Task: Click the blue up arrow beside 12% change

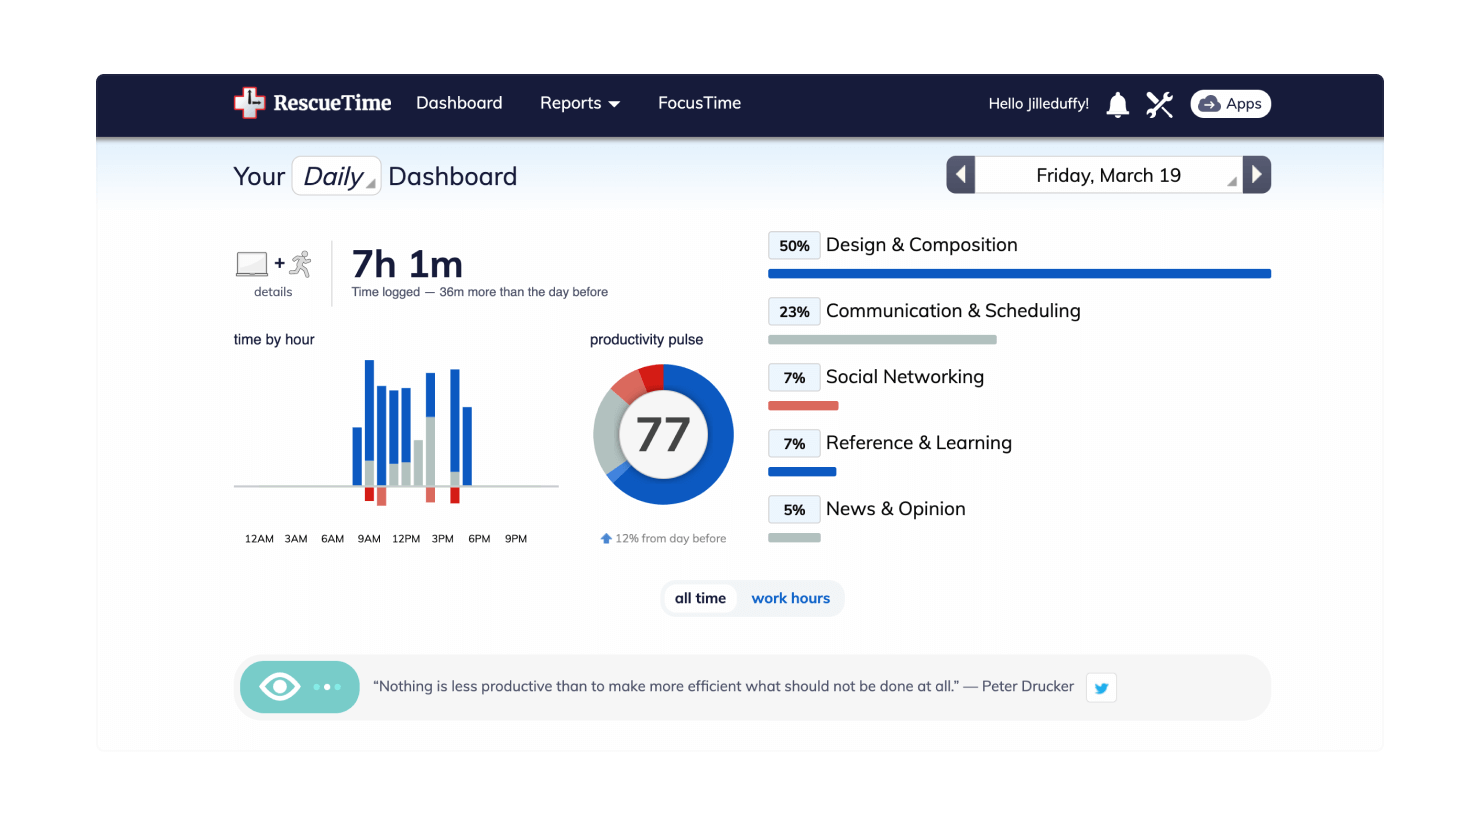Action: (x=606, y=538)
